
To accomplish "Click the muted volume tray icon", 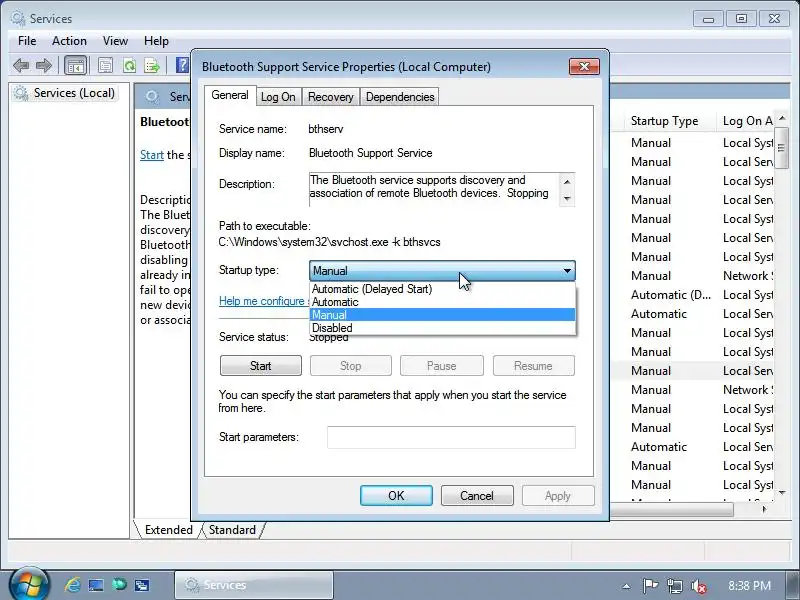I will tap(698, 586).
